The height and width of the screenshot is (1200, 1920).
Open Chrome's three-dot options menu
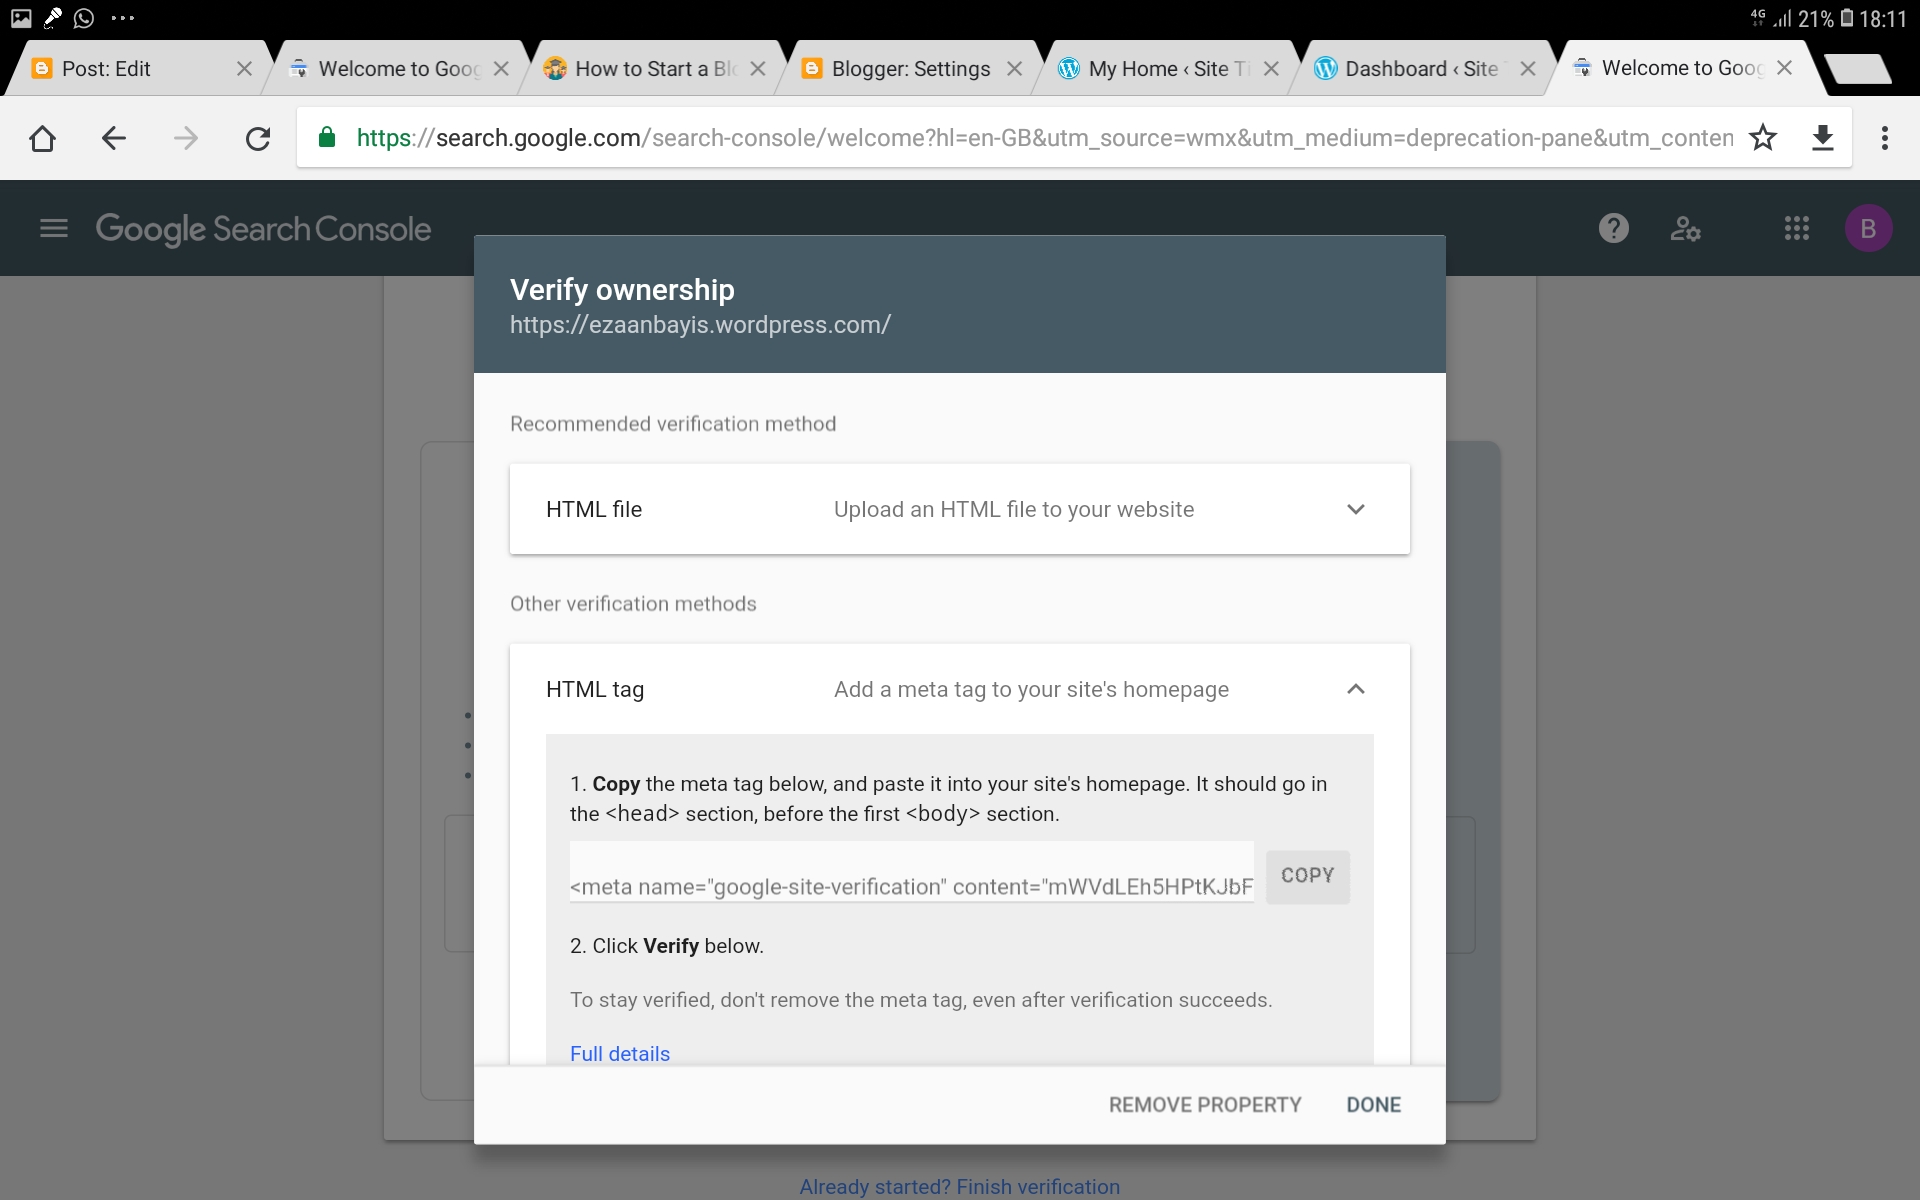click(1885, 138)
